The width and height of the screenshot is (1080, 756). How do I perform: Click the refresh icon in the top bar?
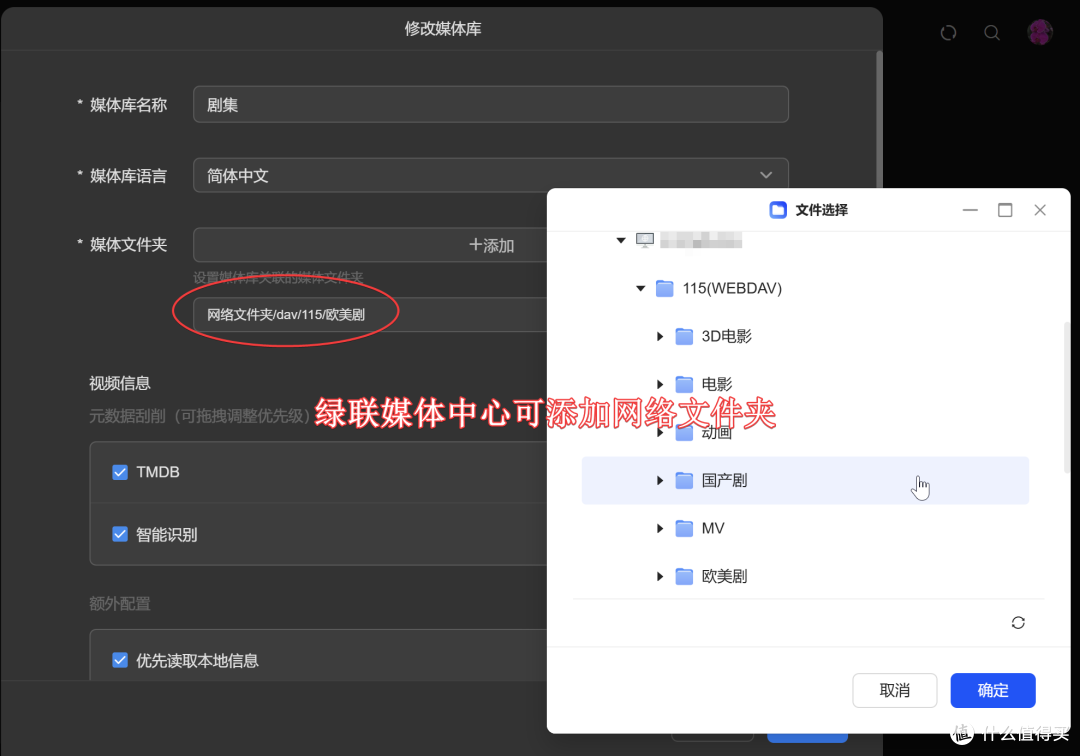tap(948, 32)
